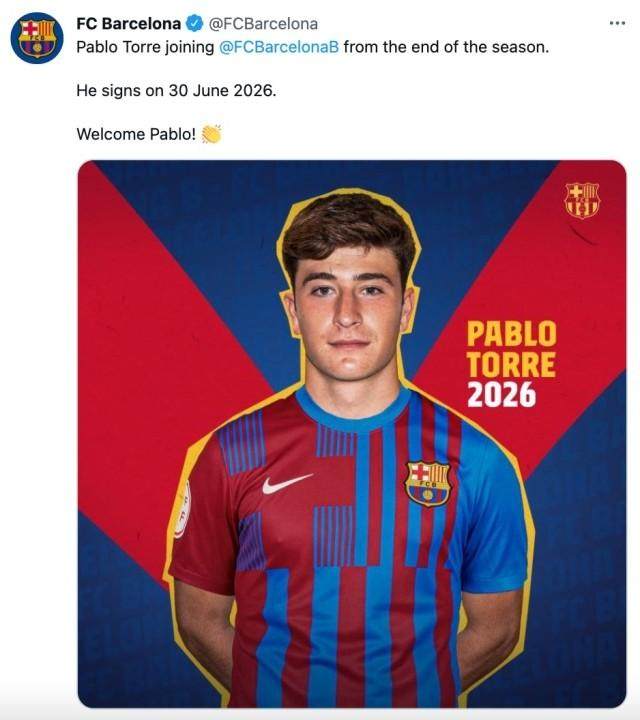This screenshot has width=640, height=720.
Task: Click the "Pablo Torre joining" tweet text
Action: [x=145, y=47]
